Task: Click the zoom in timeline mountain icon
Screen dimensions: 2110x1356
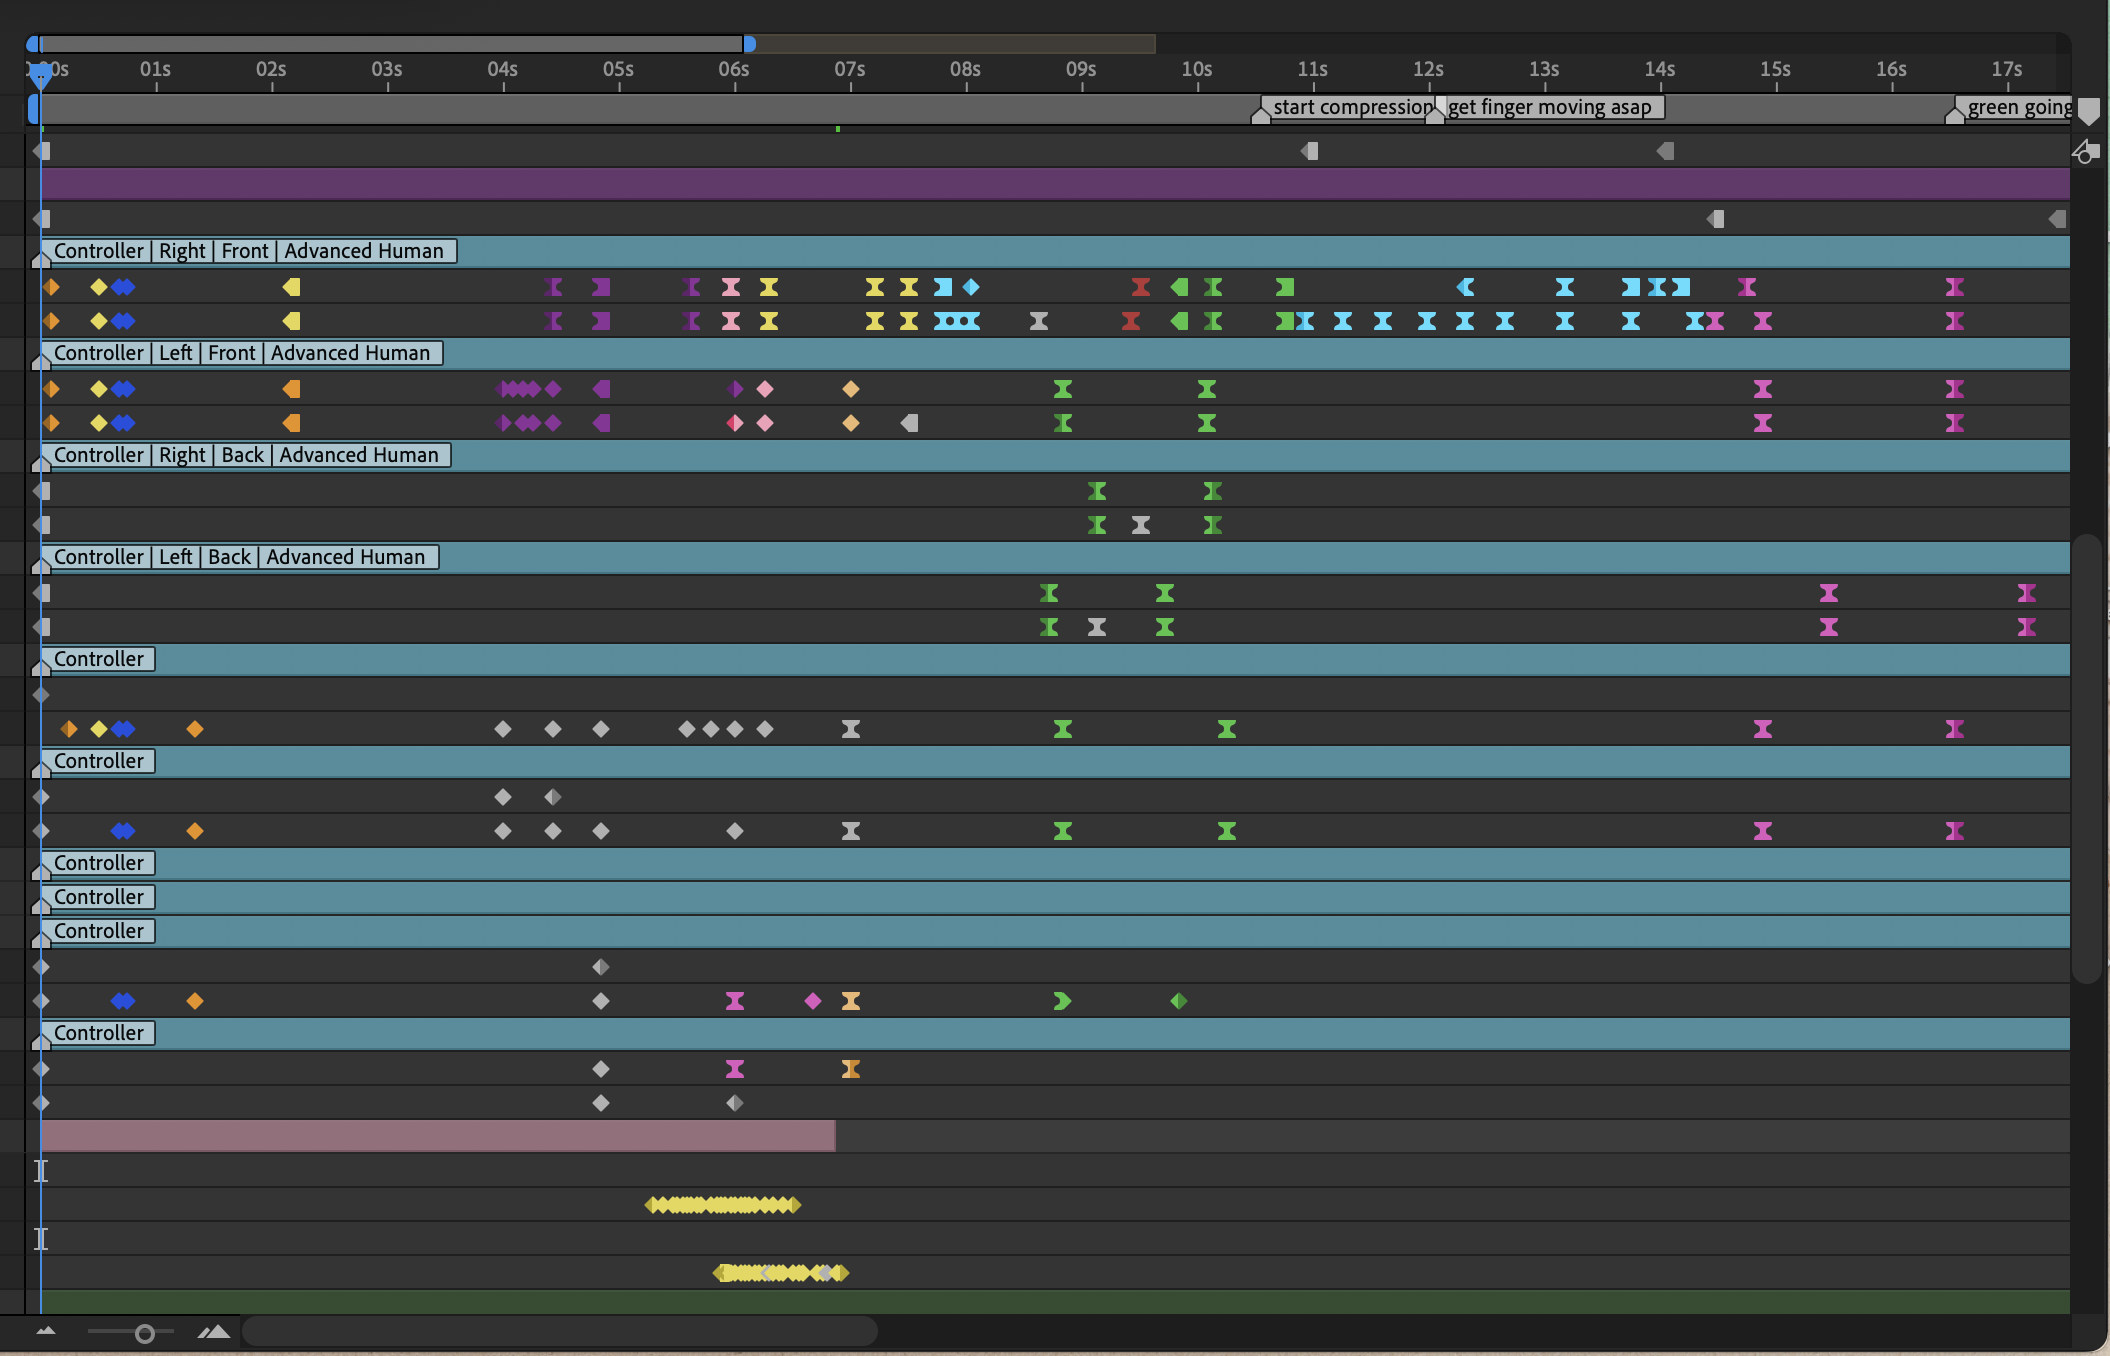Action: point(214,1331)
